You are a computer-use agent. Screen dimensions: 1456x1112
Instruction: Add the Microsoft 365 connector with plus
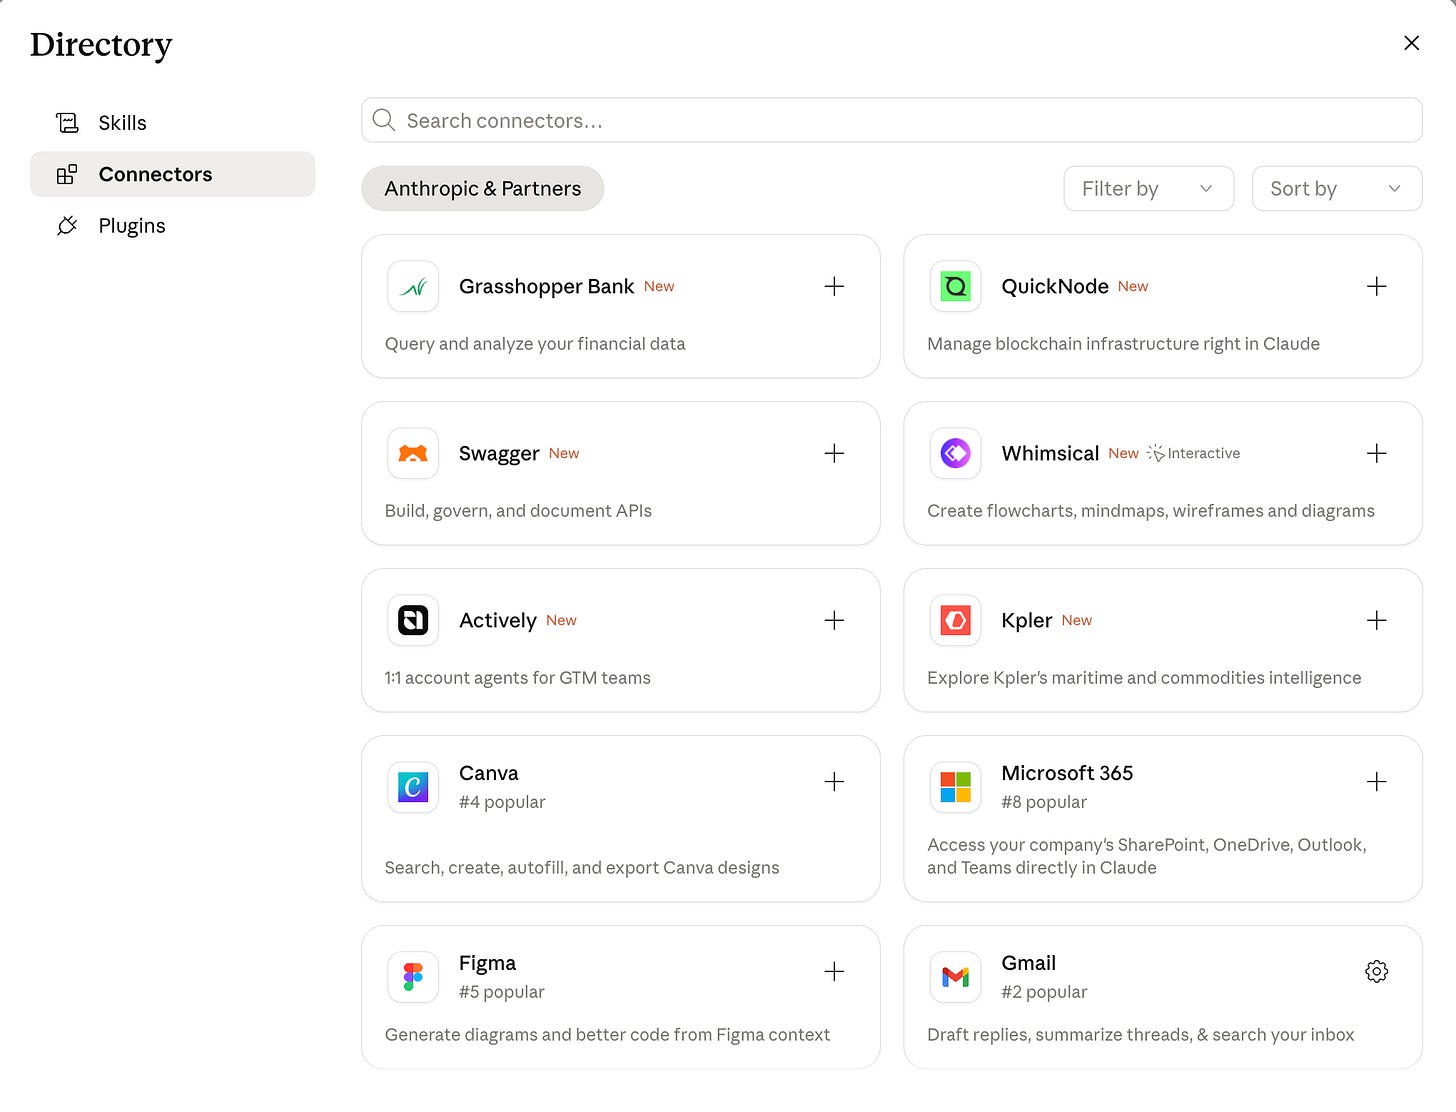click(1376, 782)
